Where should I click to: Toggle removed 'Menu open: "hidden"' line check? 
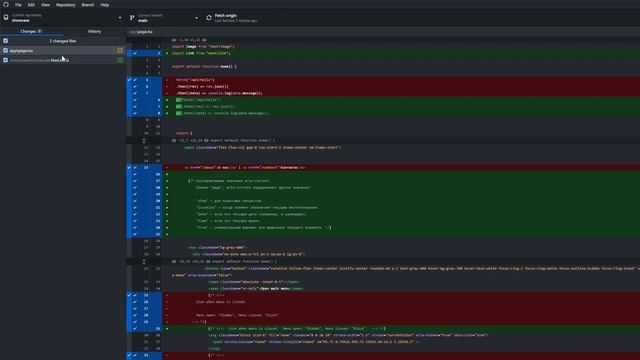pyautogui.click(x=135, y=315)
